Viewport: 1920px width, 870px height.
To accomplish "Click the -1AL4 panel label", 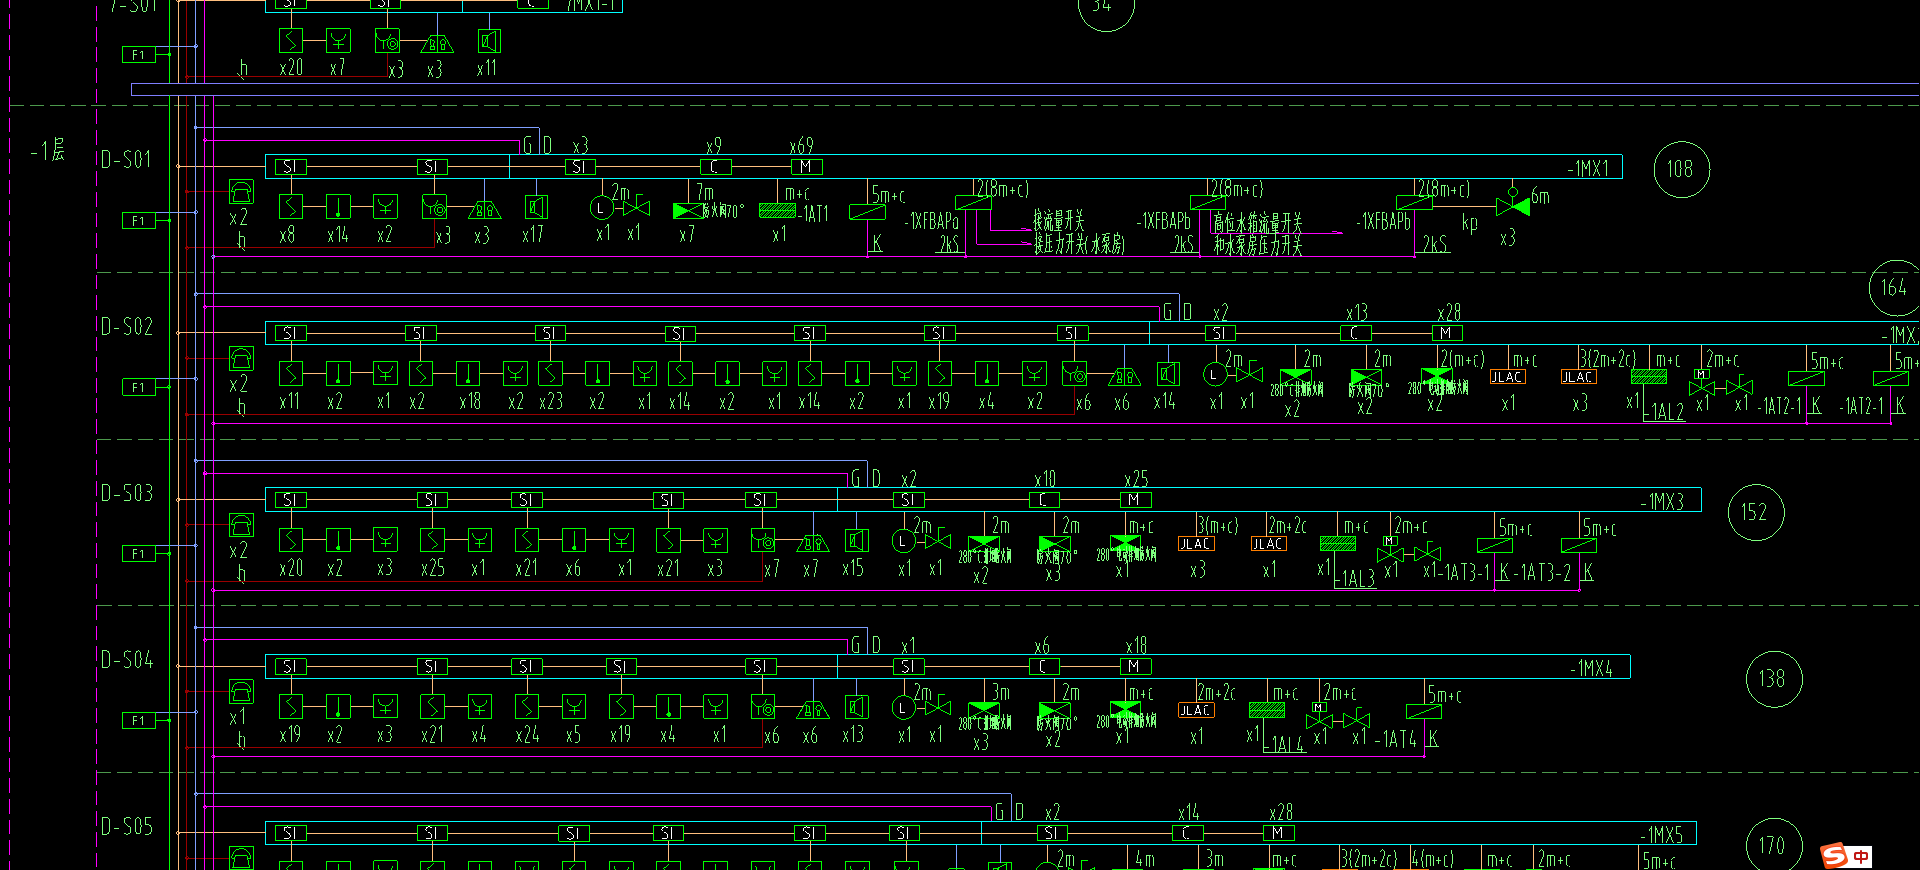I will tap(1285, 745).
